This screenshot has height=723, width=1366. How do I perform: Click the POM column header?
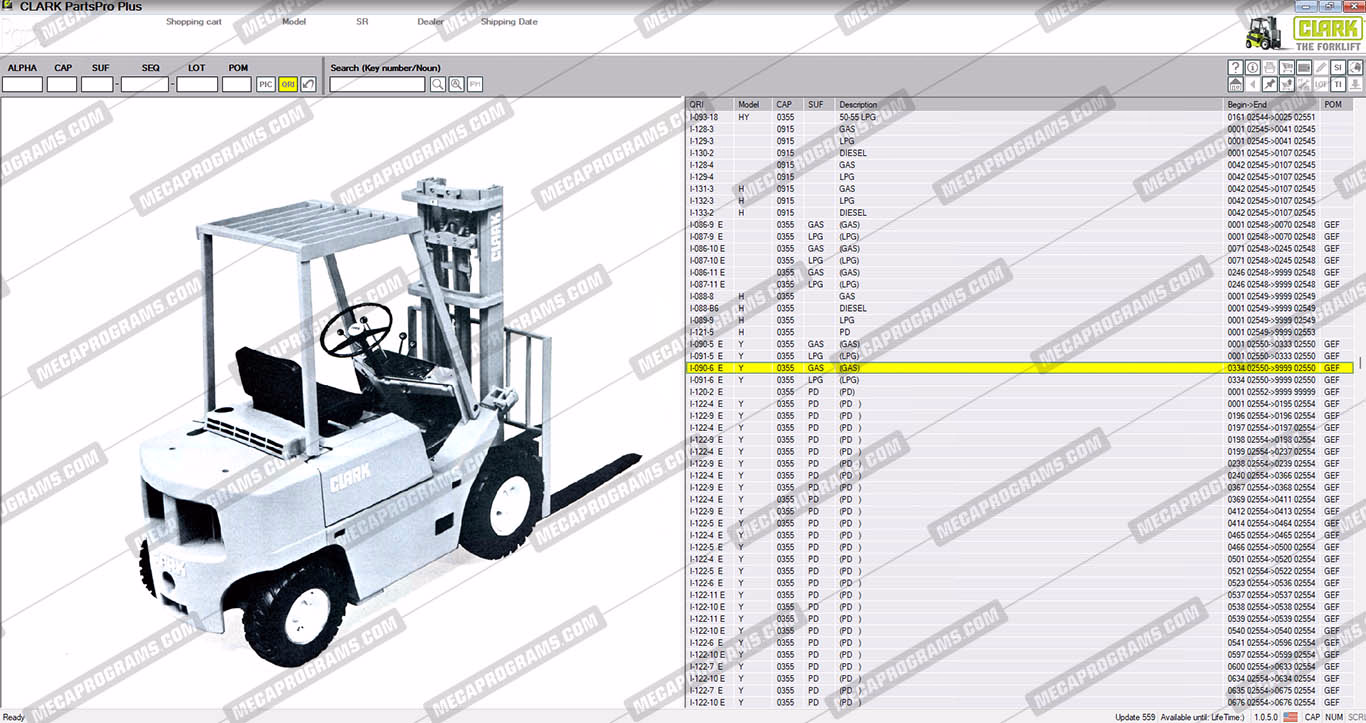(1337, 105)
